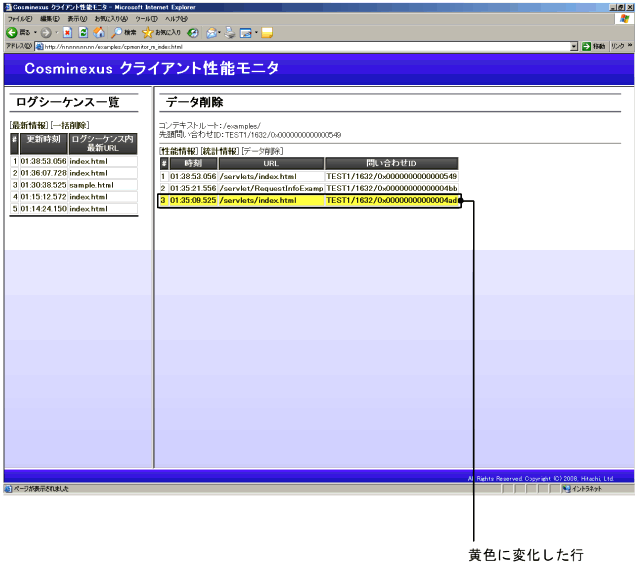
Task: Open the 表示(V) menu
Action: click(77, 19)
